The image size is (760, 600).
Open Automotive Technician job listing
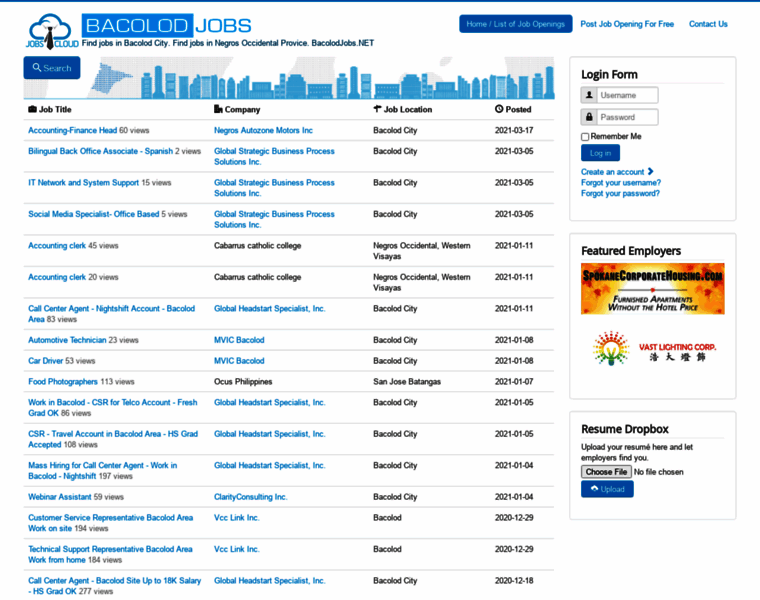tap(67, 340)
